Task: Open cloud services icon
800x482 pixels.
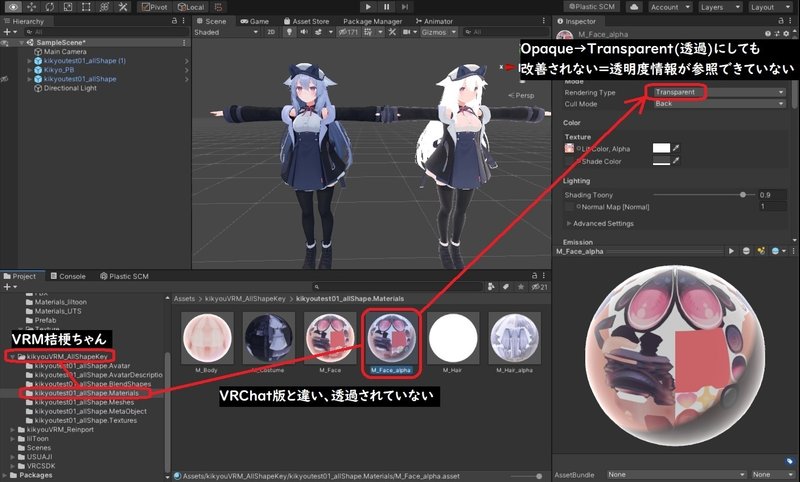Action: coord(634,7)
